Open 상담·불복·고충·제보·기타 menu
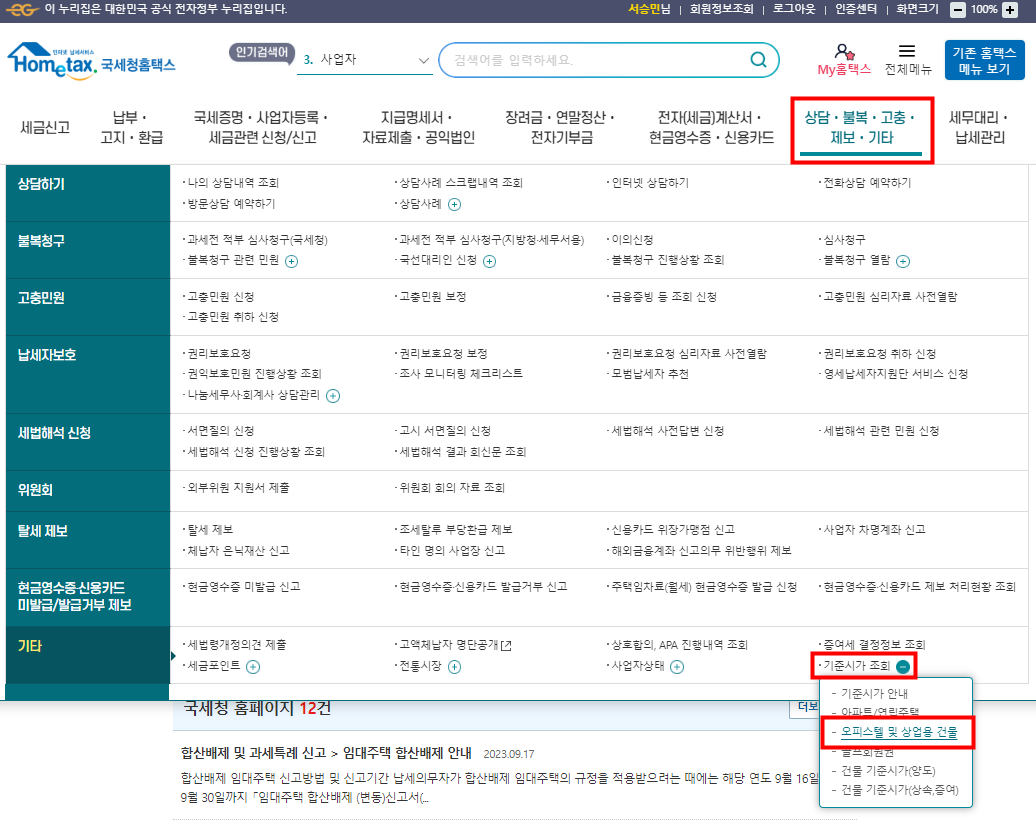 pos(861,127)
